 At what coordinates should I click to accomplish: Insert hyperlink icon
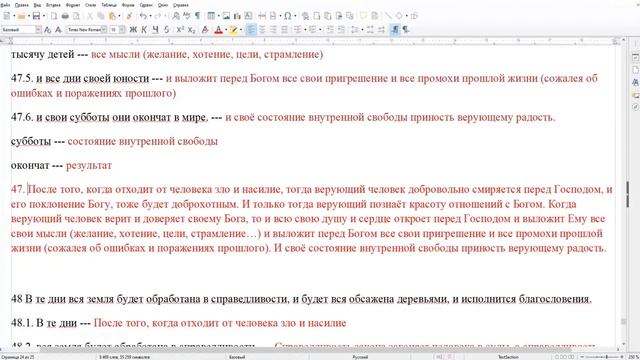(x=305, y=16)
